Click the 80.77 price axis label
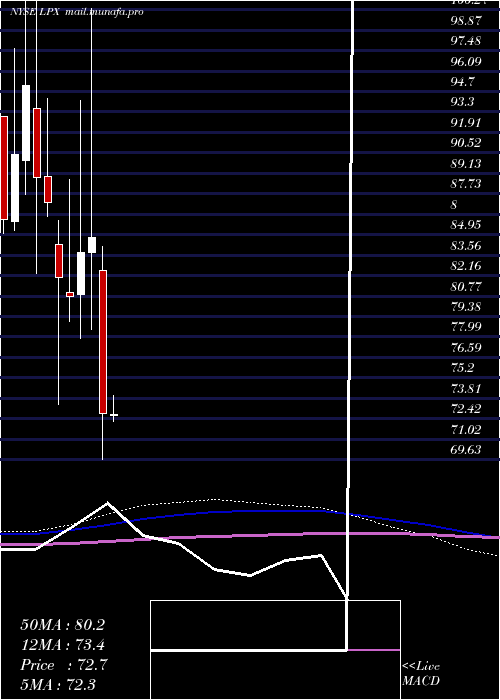The image size is (500, 700). [466, 287]
